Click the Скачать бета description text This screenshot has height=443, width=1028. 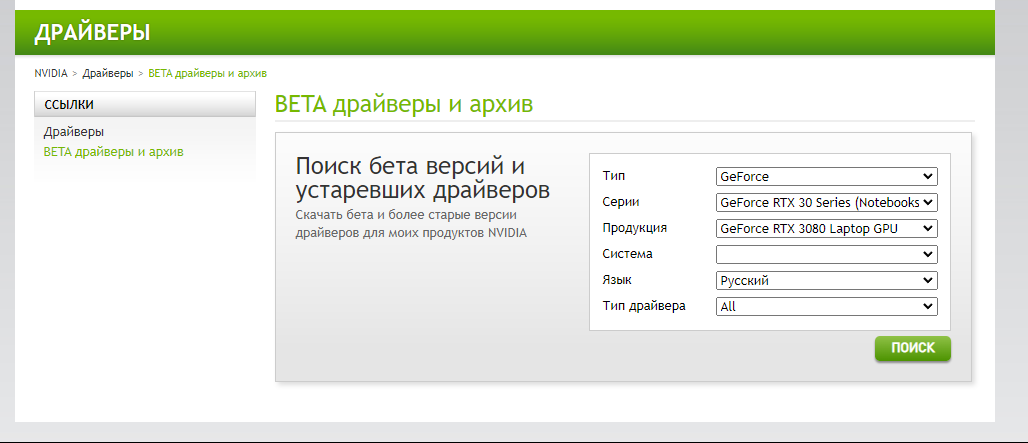(411, 223)
